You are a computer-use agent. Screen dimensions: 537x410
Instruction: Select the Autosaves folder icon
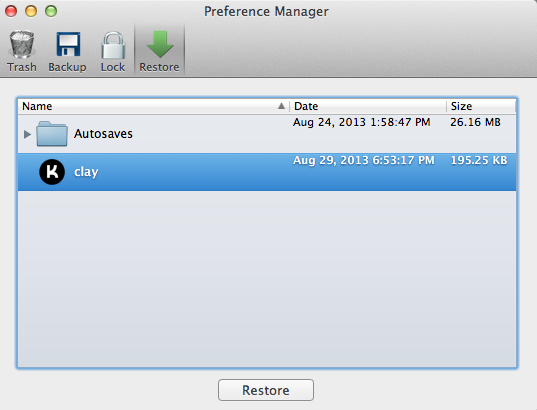tap(52, 134)
